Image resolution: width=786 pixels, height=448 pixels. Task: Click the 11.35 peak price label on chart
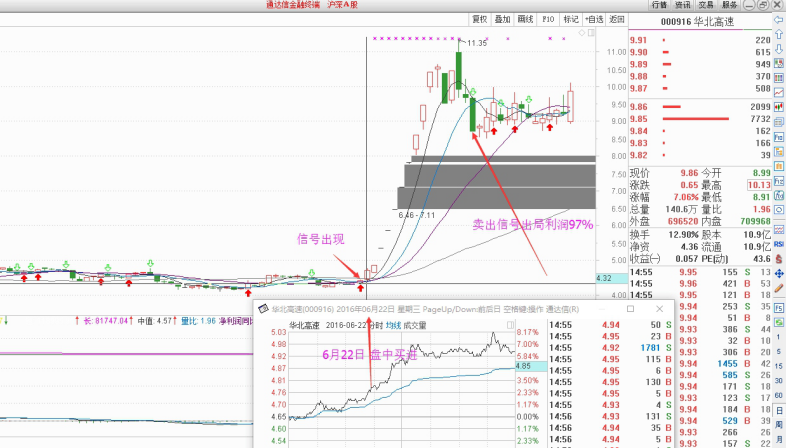pos(476,43)
